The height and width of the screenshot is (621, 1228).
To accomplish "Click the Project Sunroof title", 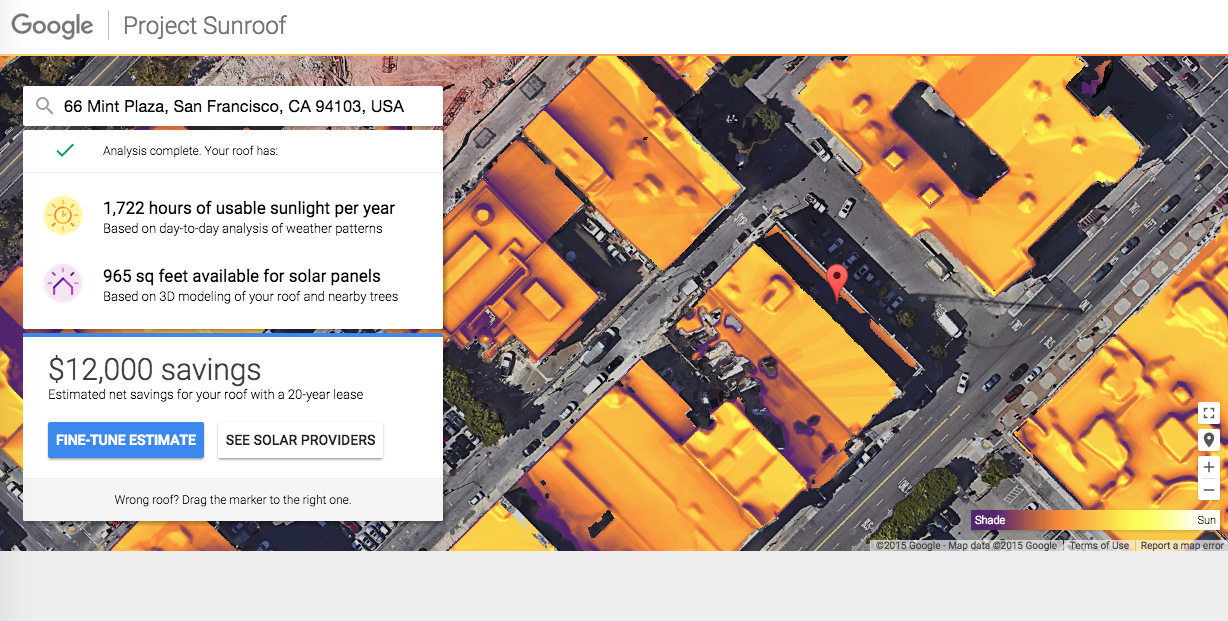I will click(205, 25).
